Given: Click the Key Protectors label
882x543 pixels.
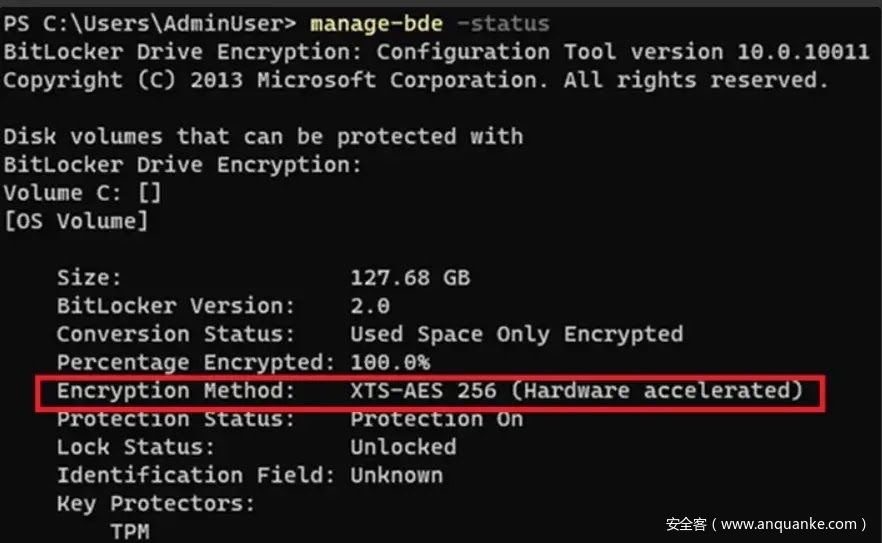Looking at the screenshot, I should (x=156, y=503).
